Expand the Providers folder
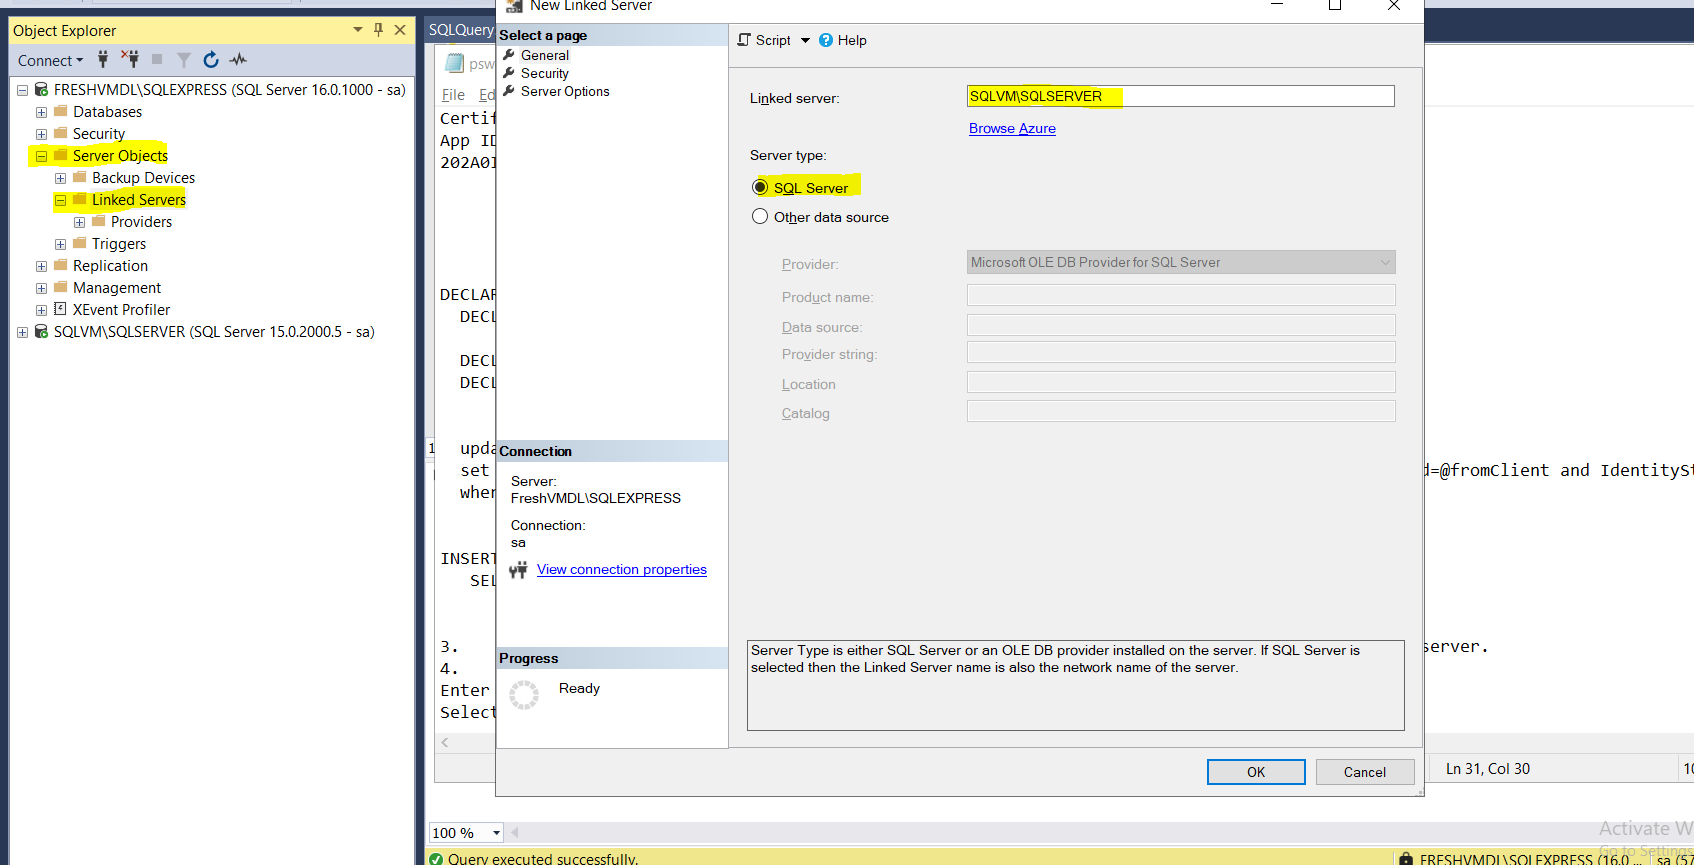Screen dimensions: 1694x865 (x=79, y=222)
